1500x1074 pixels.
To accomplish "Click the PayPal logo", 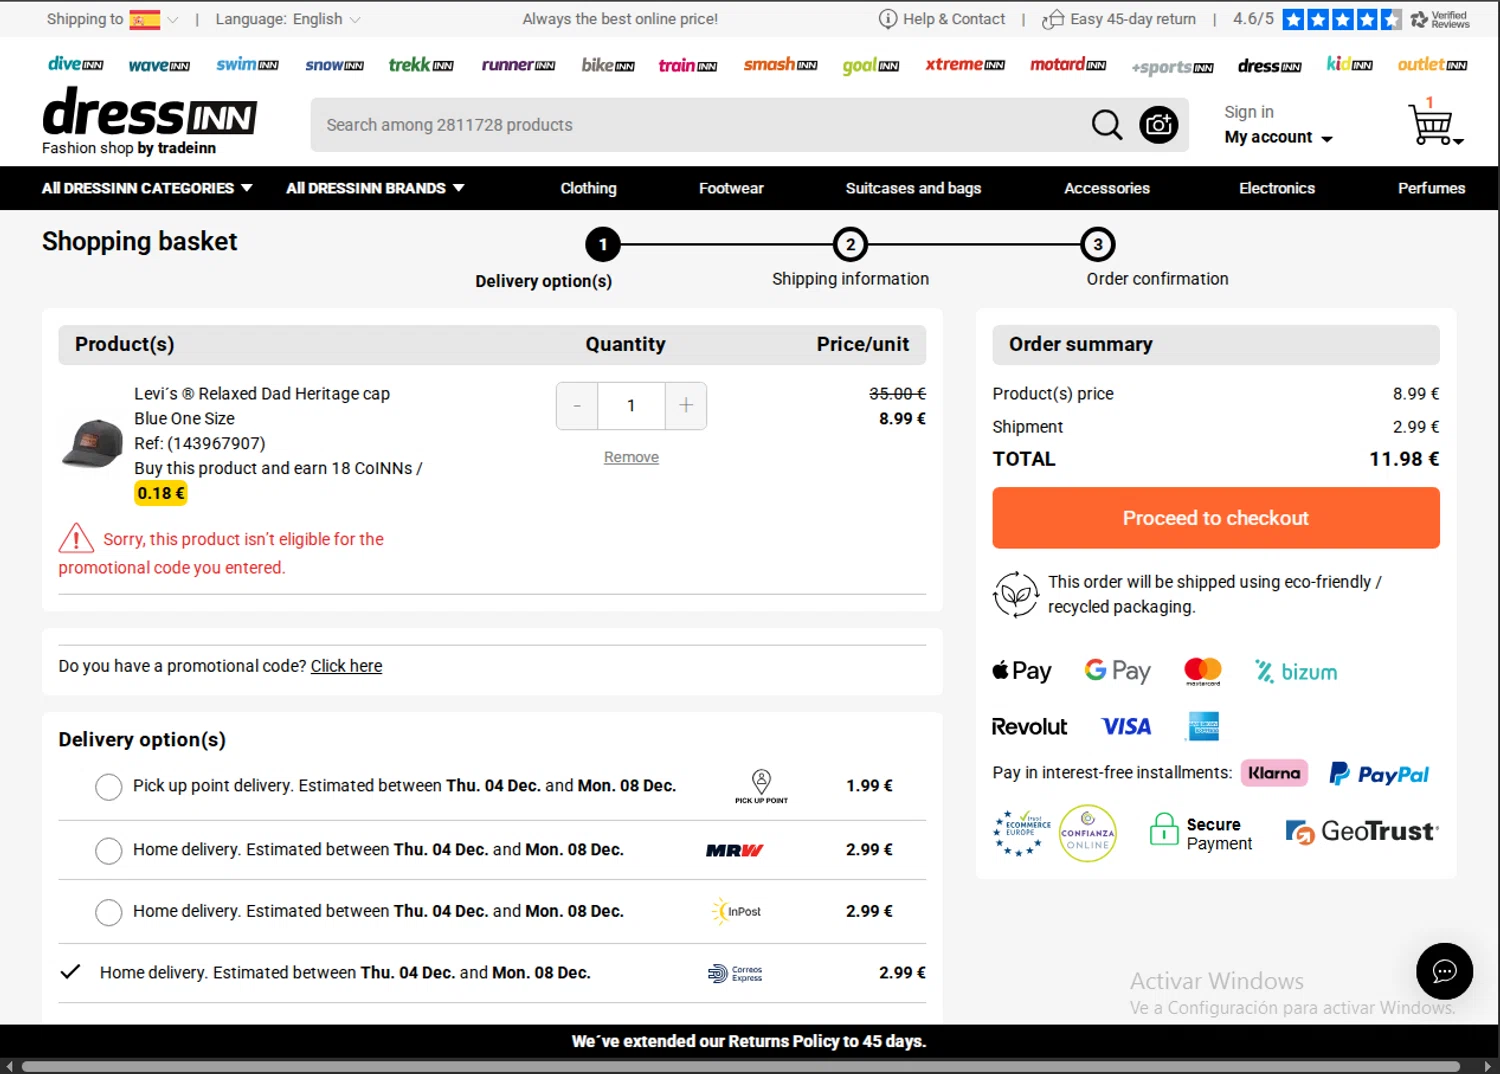I will point(1379,774).
